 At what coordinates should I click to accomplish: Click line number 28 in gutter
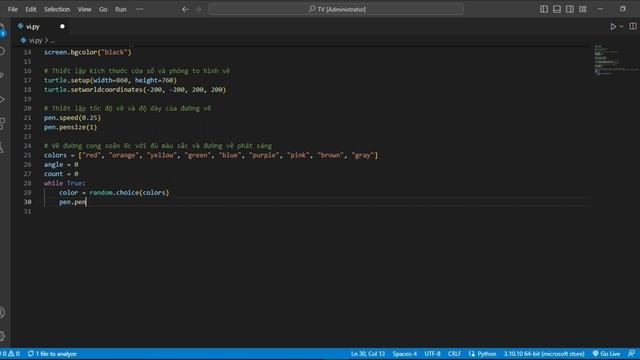(x=27, y=183)
